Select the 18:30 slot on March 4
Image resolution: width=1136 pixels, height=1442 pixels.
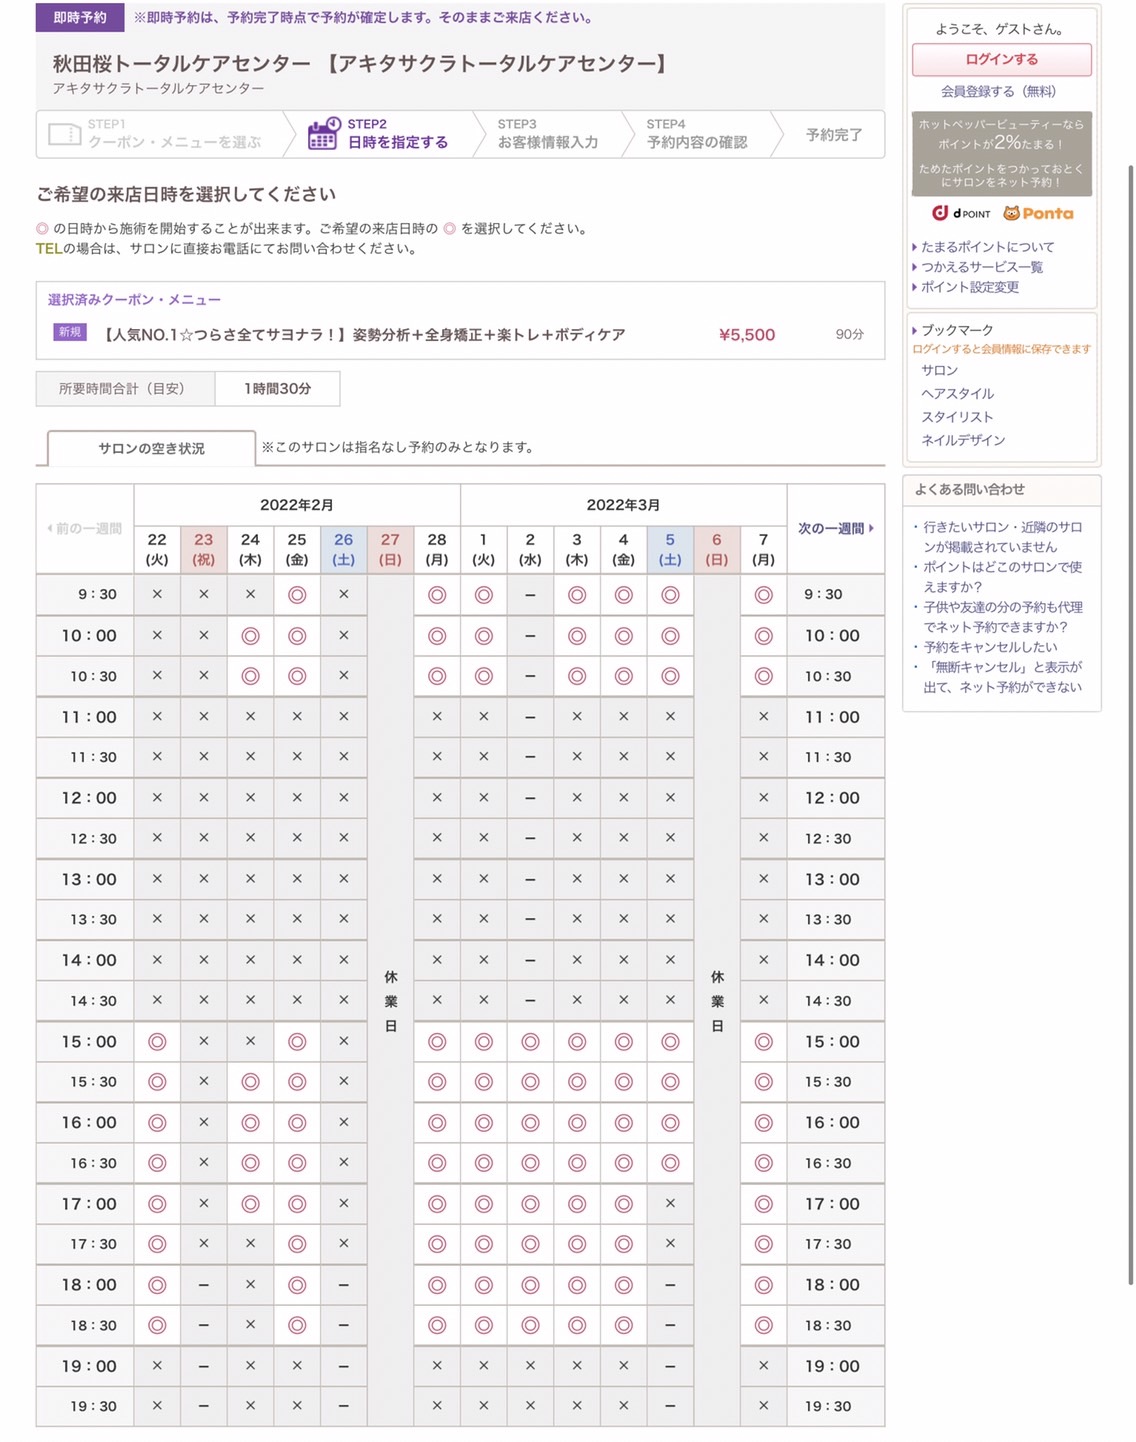pyautogui.click(x=623, y=1325)
